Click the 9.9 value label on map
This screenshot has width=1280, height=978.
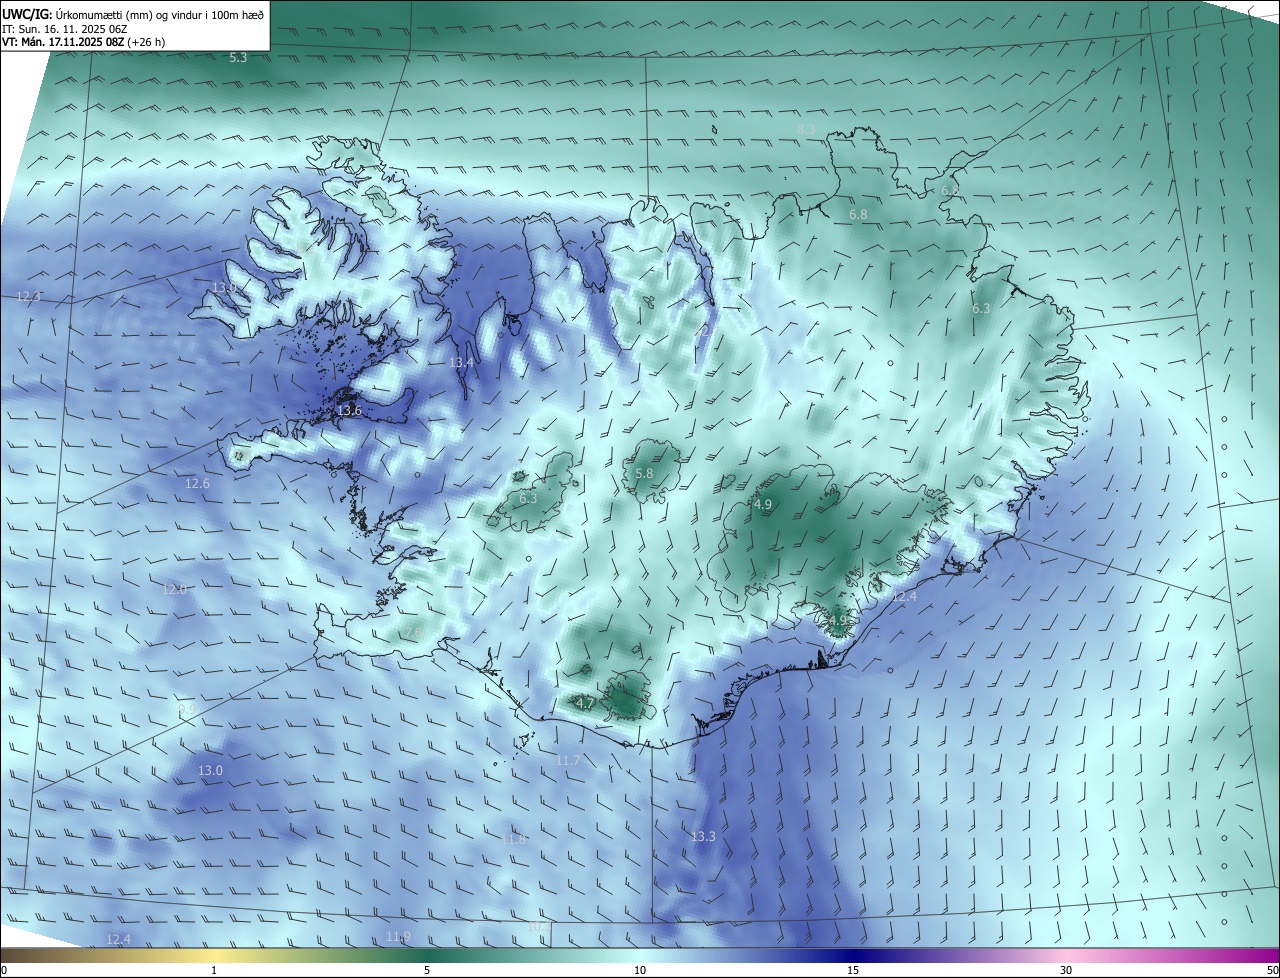187,709
